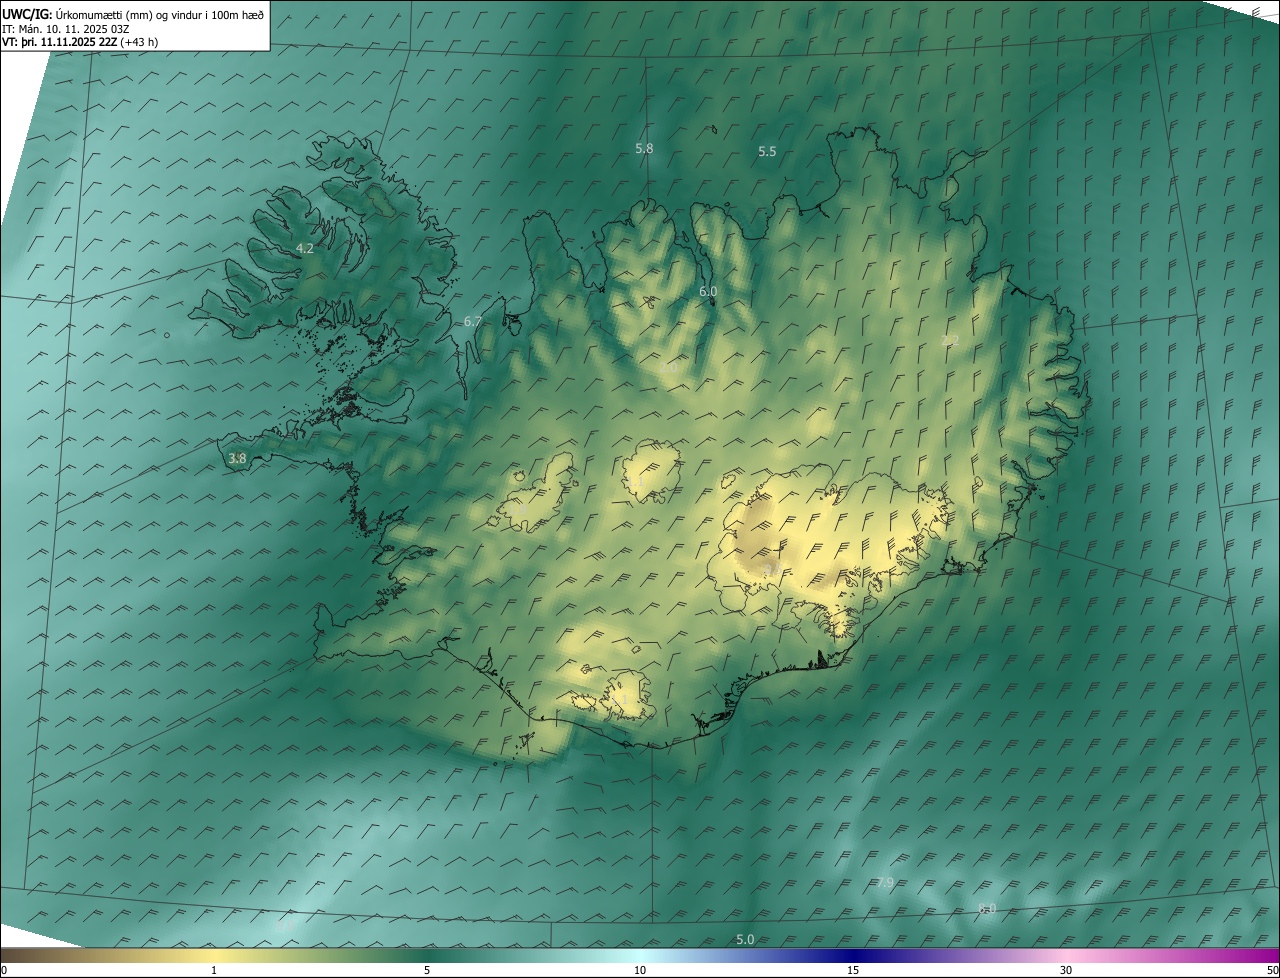Click the color scale tick label 15
This screenshot has width=1280, height=978.
[853, 970]
